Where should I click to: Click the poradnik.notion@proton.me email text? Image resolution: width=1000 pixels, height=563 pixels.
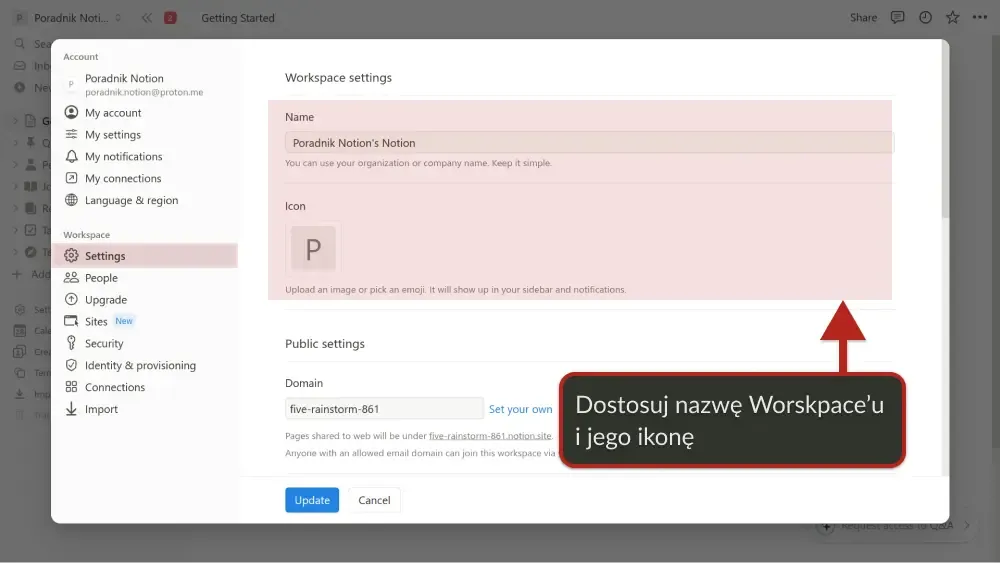pos(144,92)
